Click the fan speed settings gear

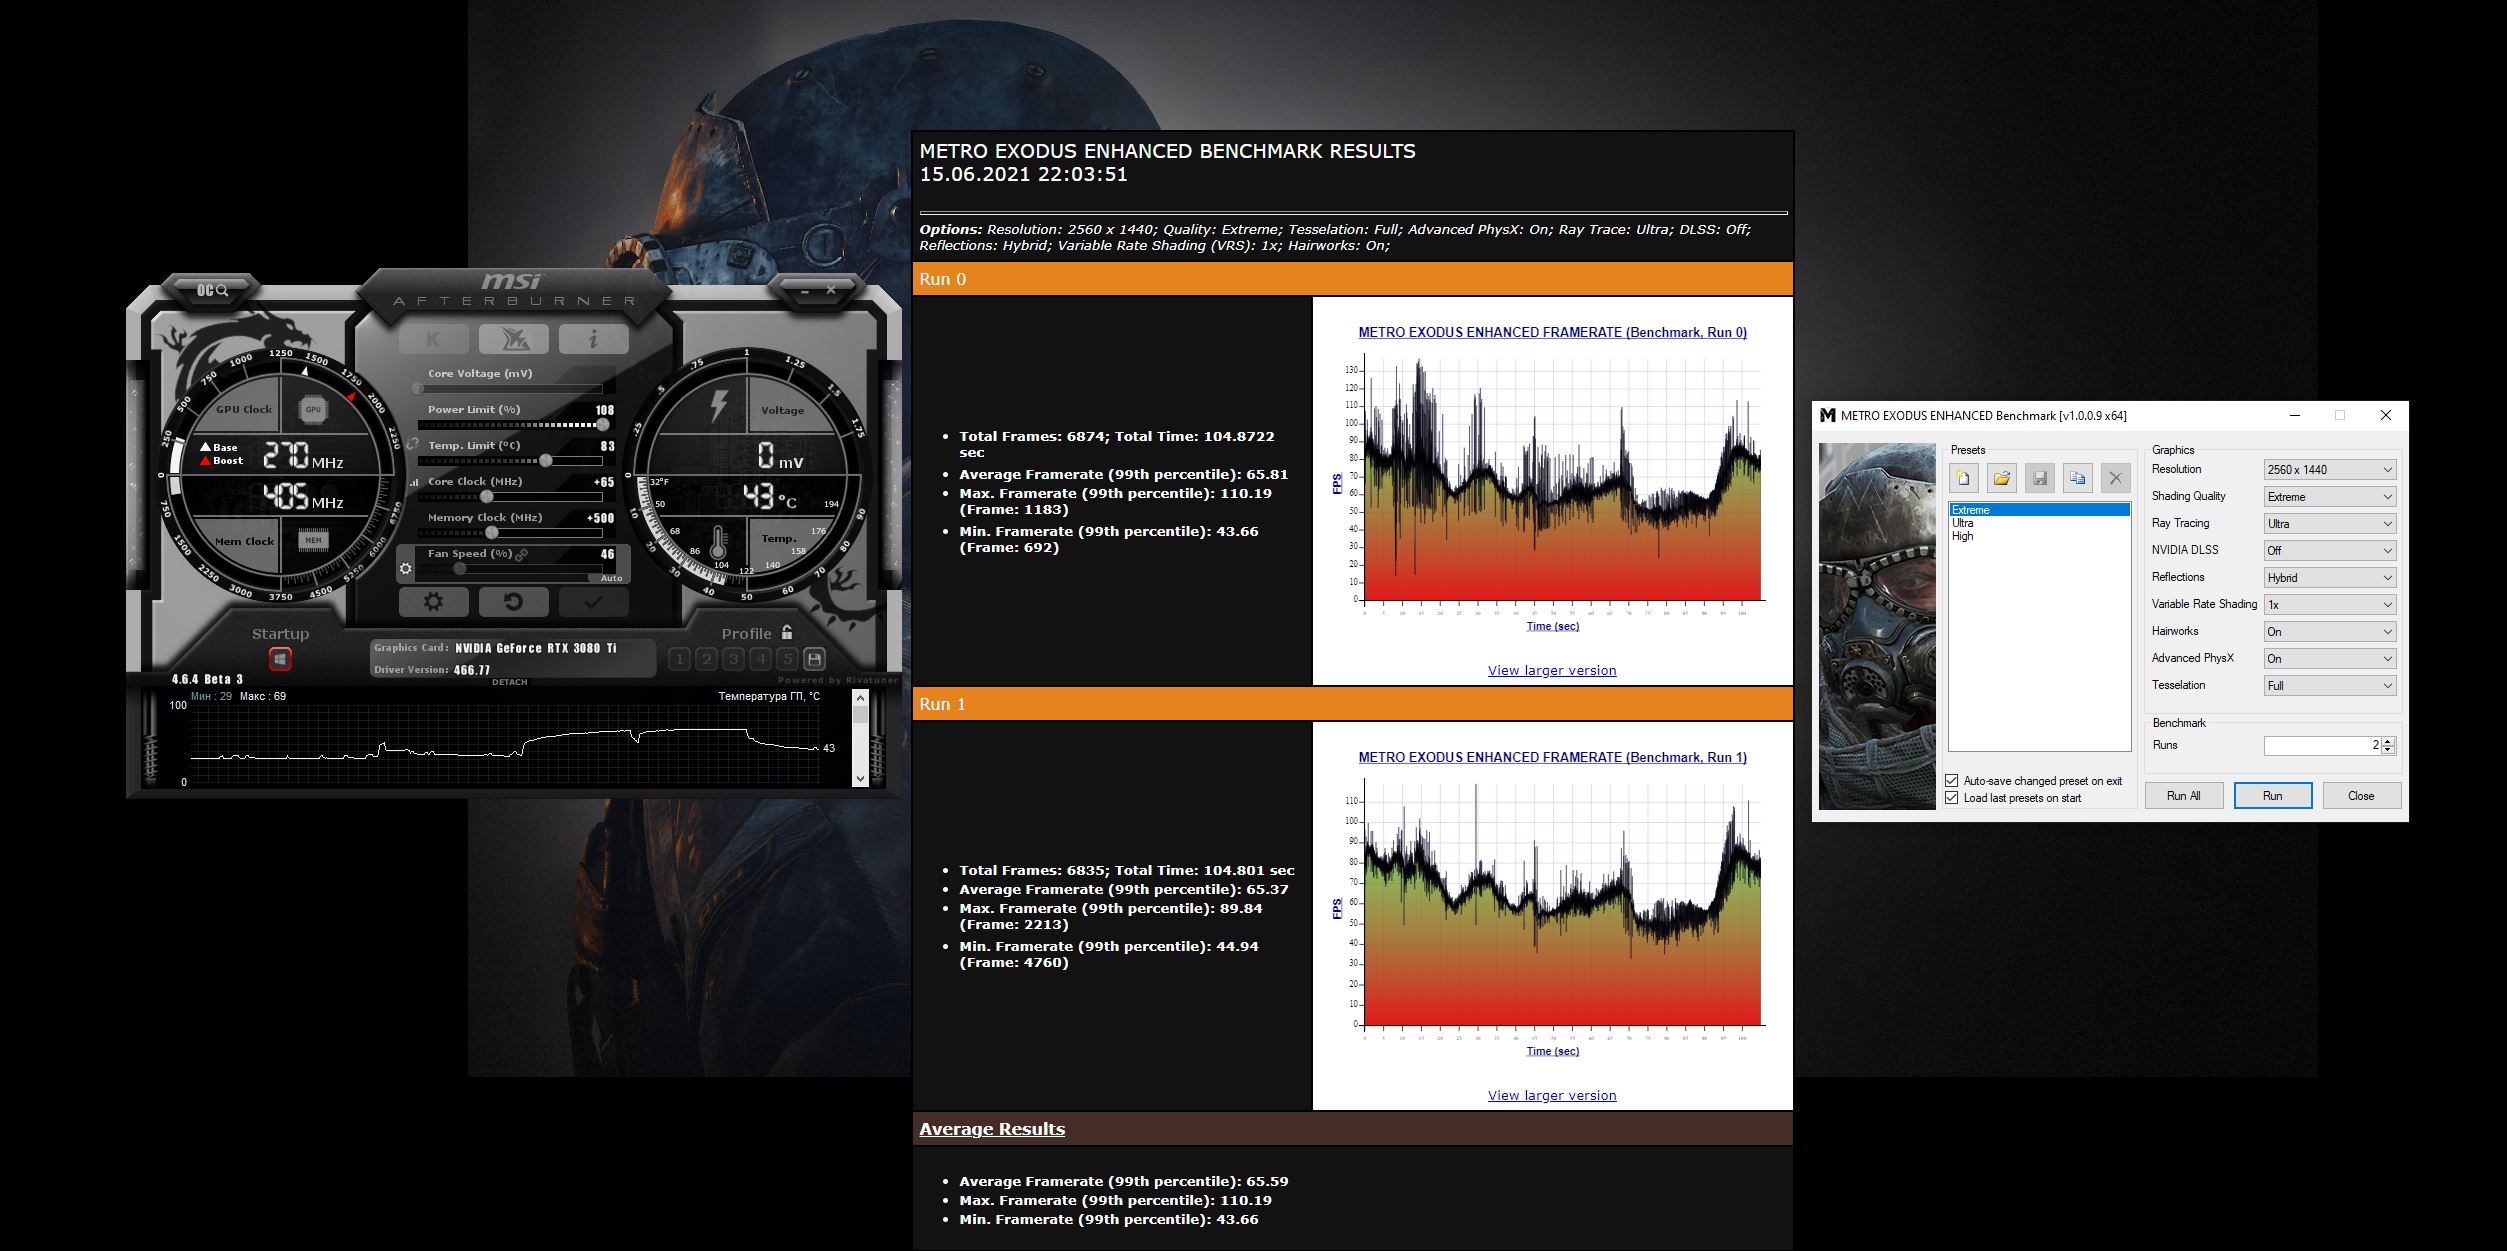tap(405, 569)
